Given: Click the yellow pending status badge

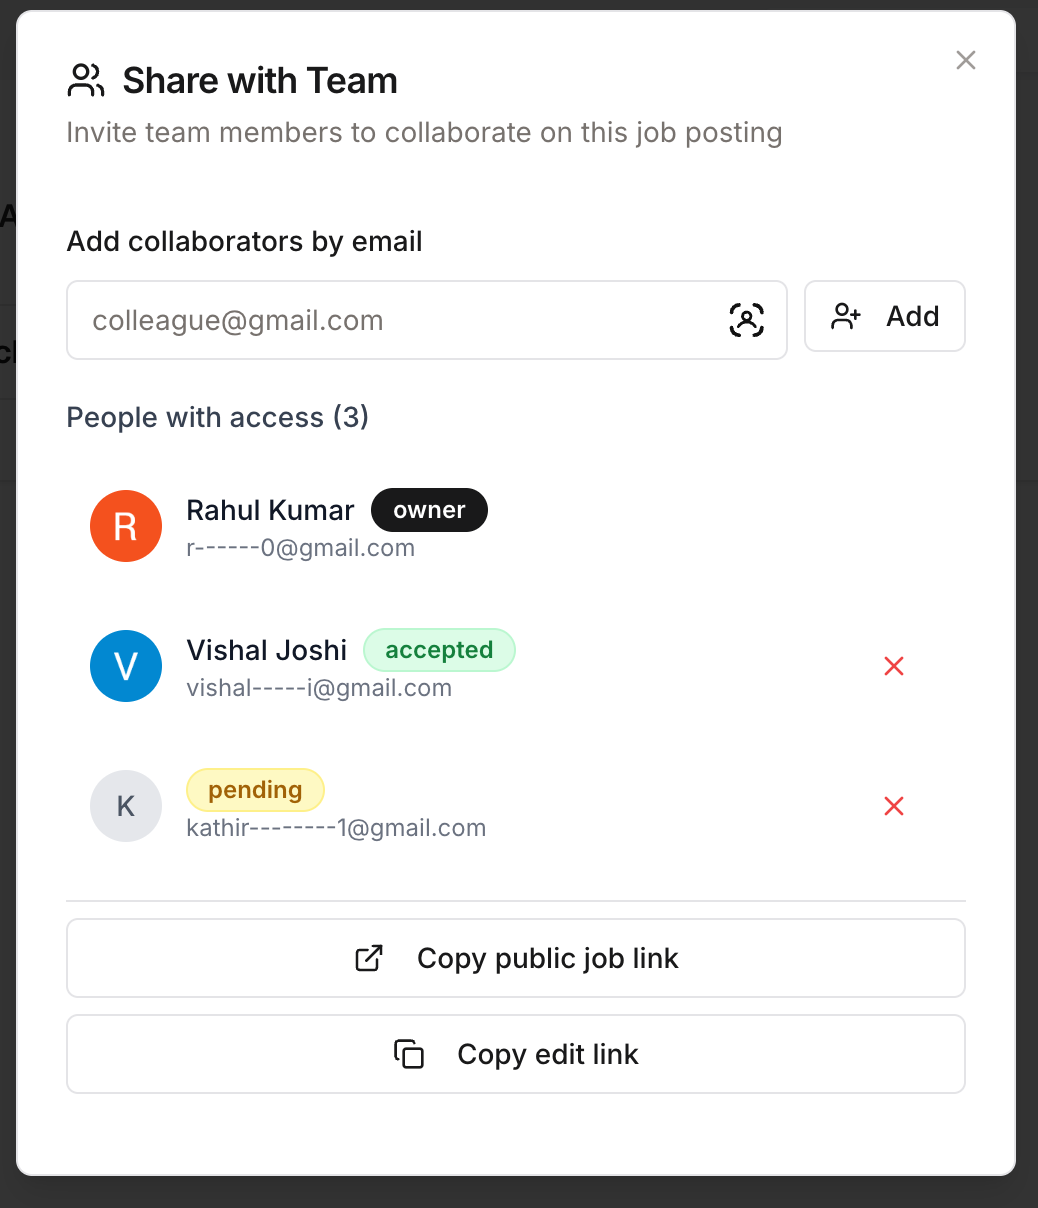Looking at the screenshot, I should point(255,790).
